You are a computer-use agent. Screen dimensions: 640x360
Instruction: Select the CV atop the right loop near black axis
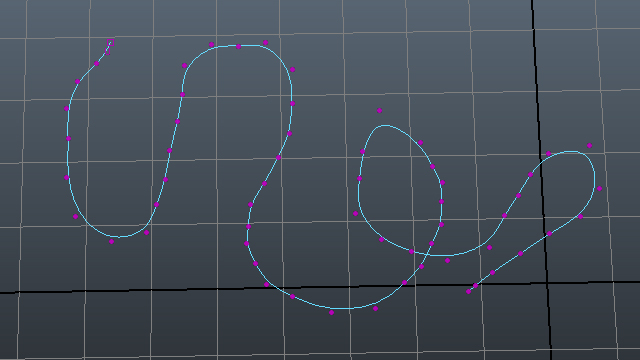pyautogui.click(x=549, y=154)
